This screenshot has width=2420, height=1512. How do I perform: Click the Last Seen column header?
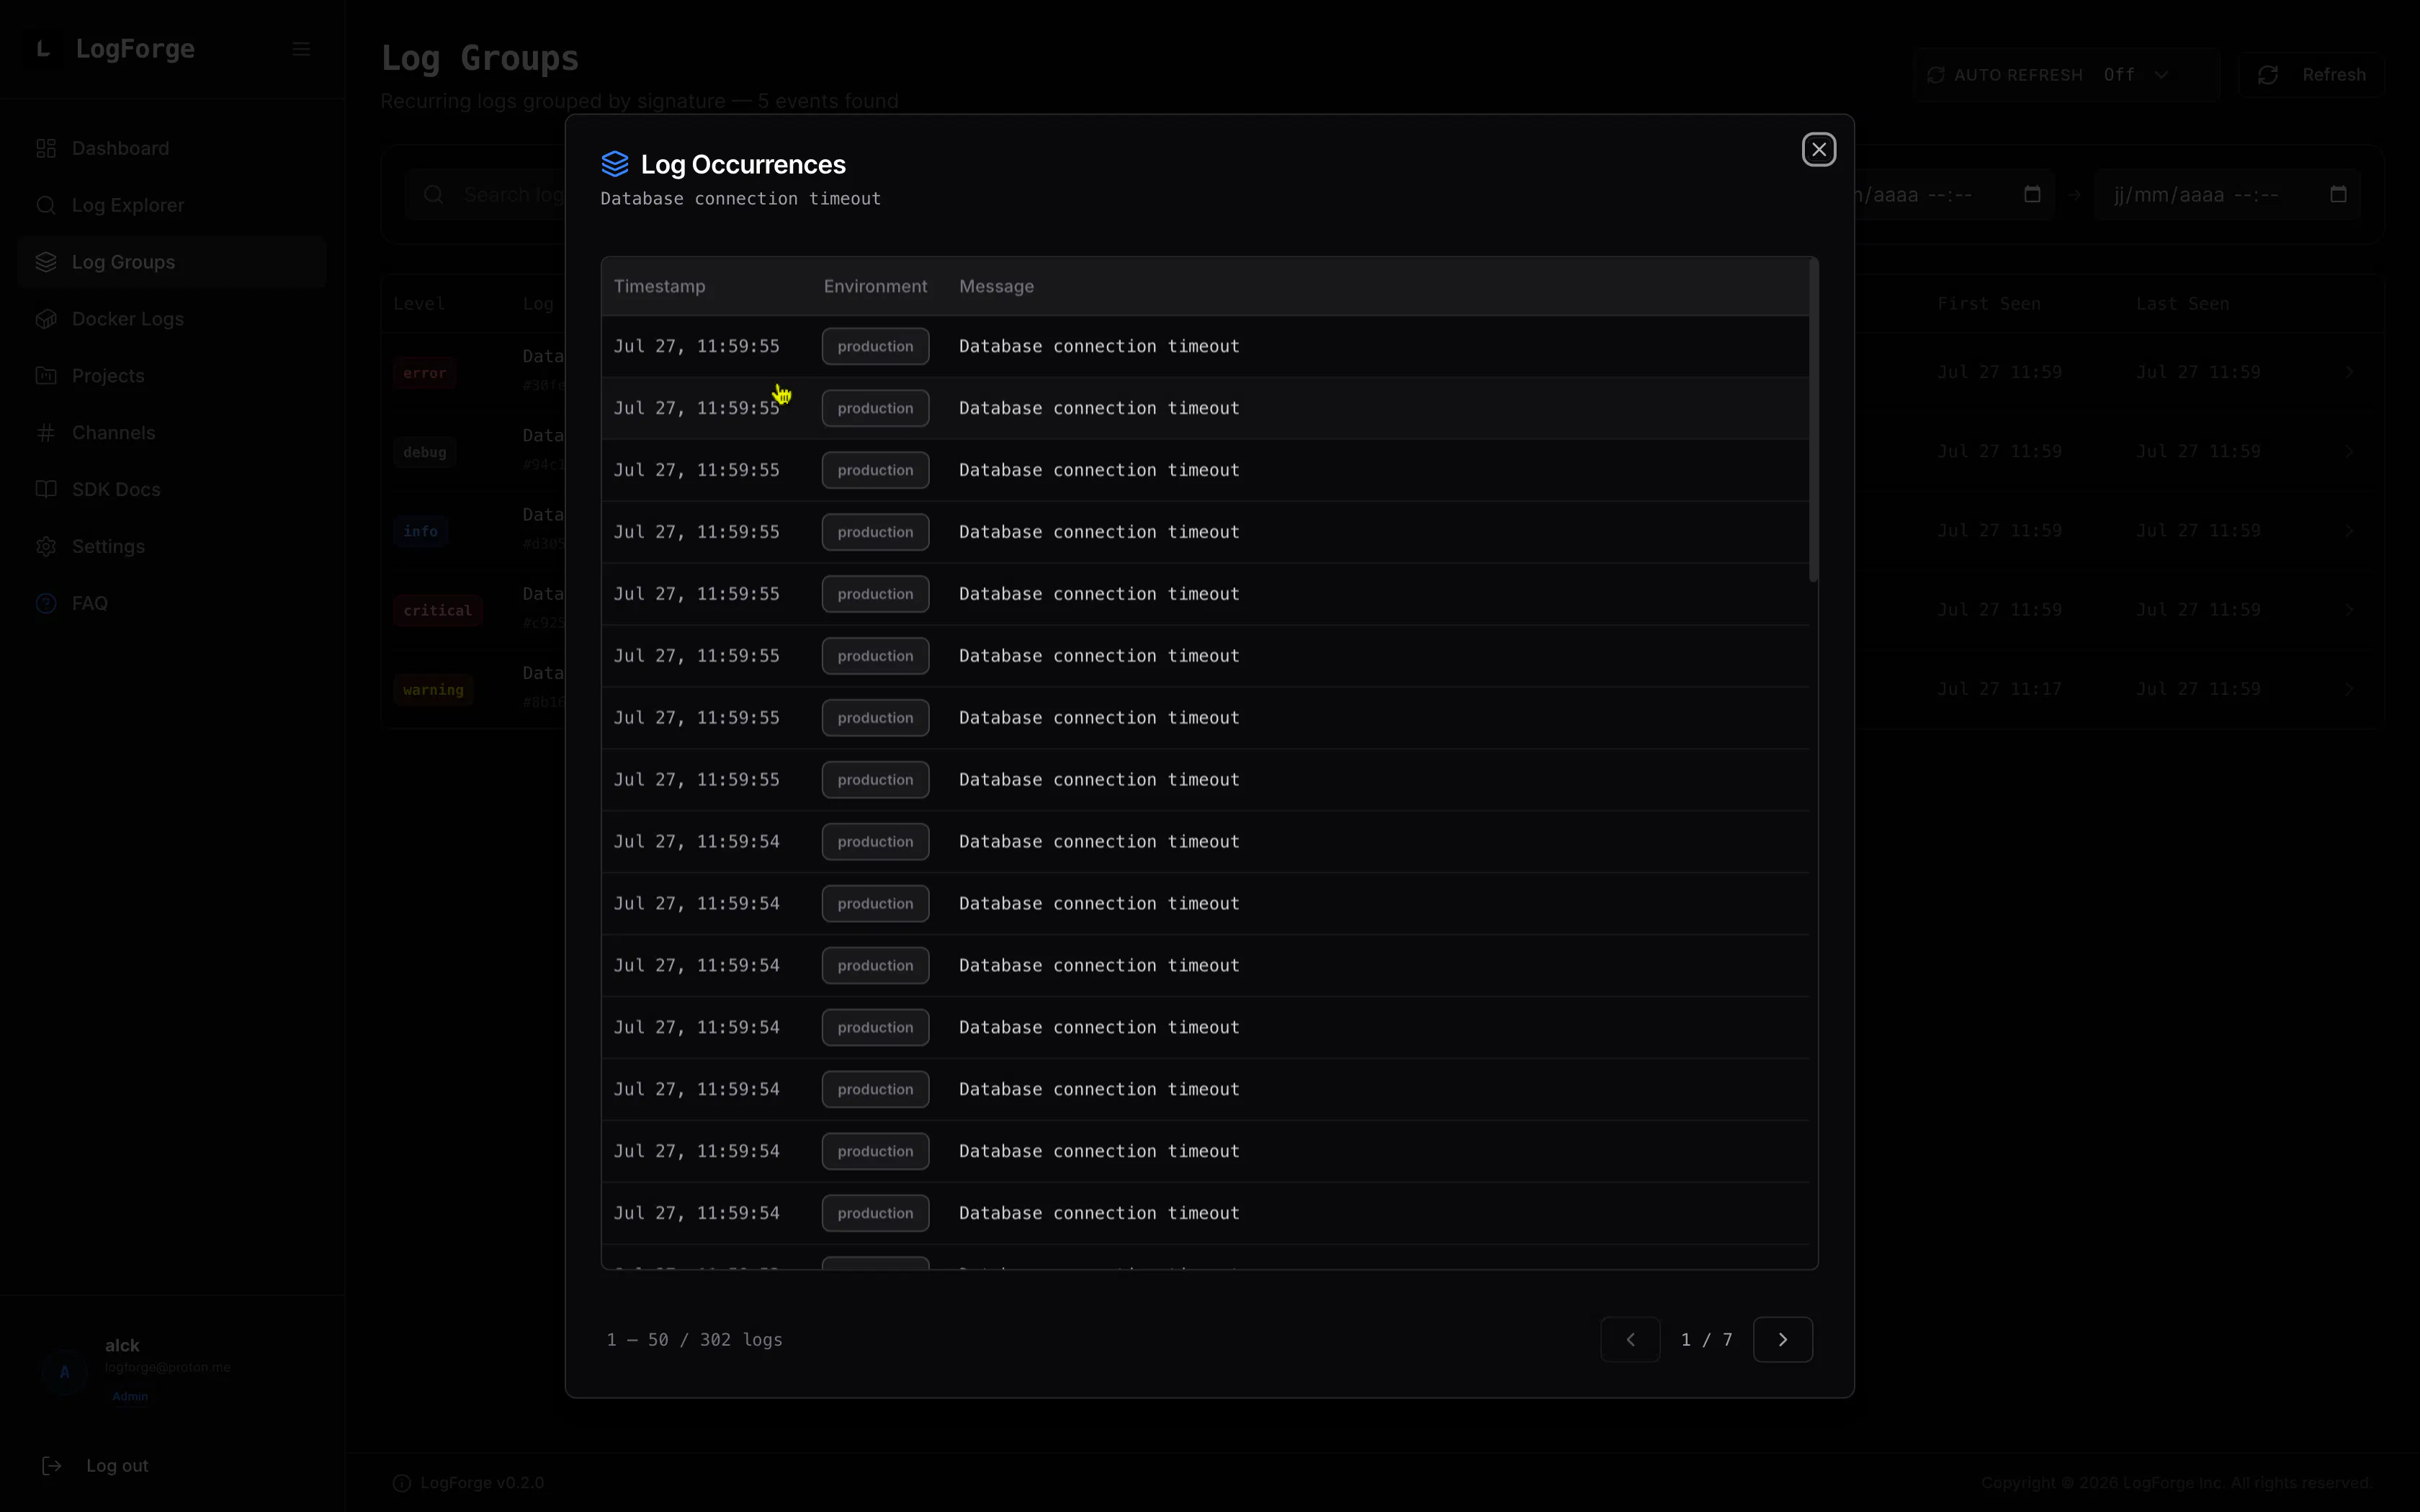tap(2182, 304)
